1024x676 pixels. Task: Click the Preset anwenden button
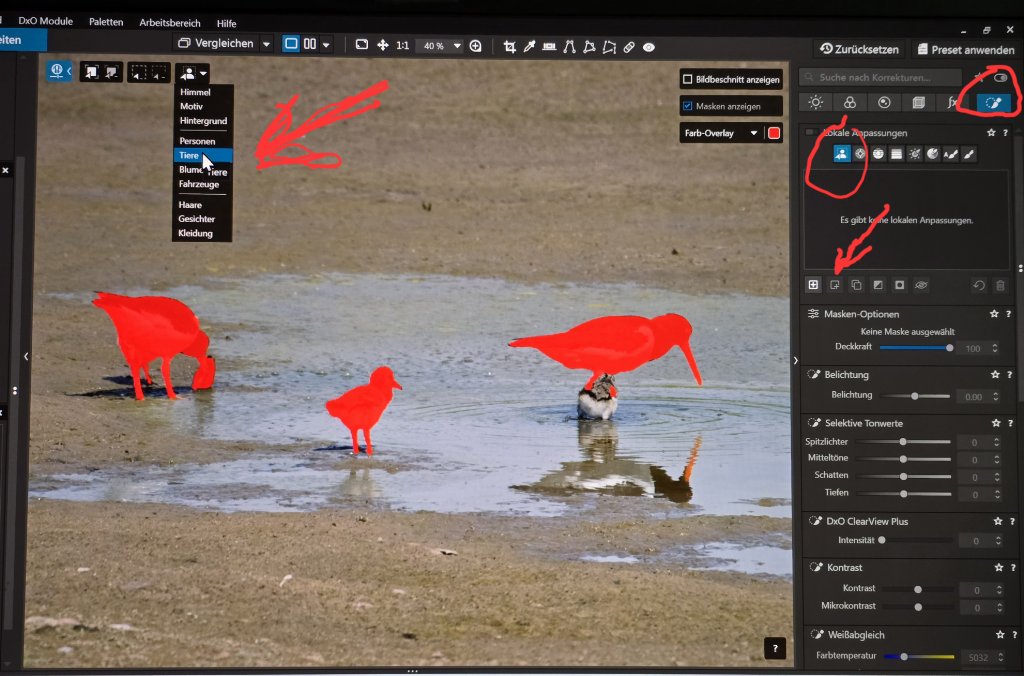point(966,50)
